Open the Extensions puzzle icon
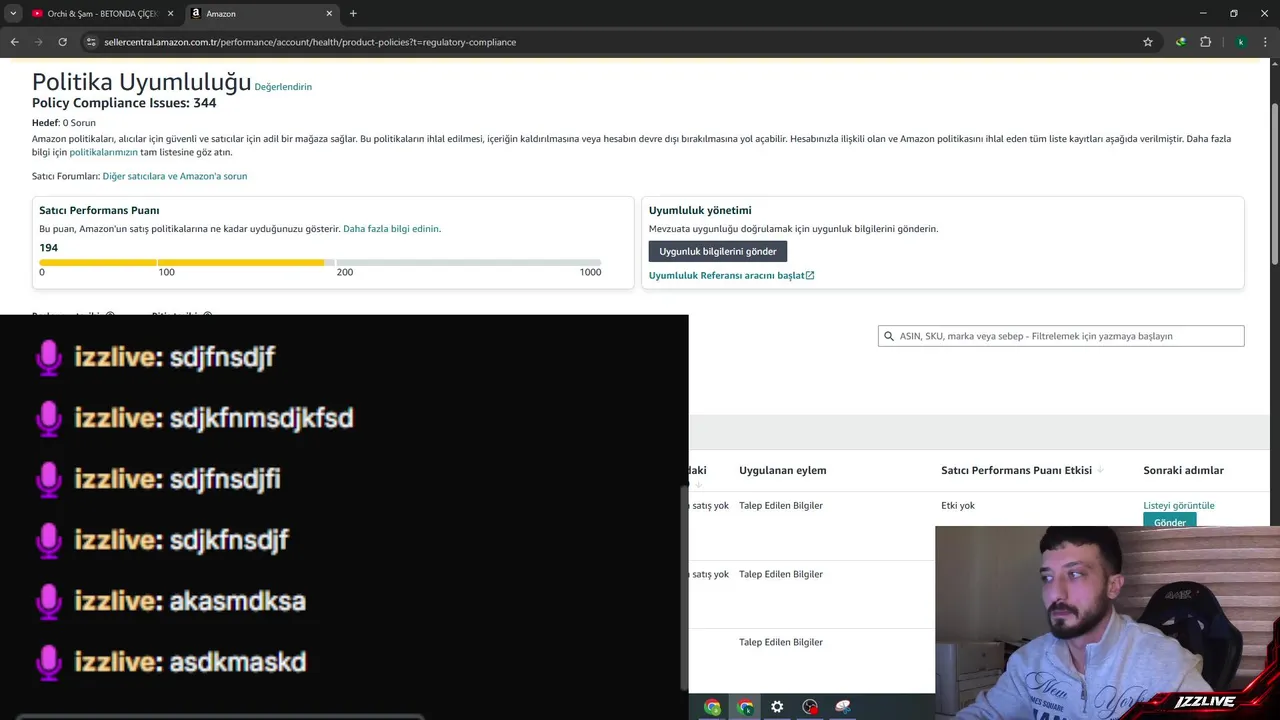Image resolution: width=1280 pixels, height=720 pixels. 1205,42
